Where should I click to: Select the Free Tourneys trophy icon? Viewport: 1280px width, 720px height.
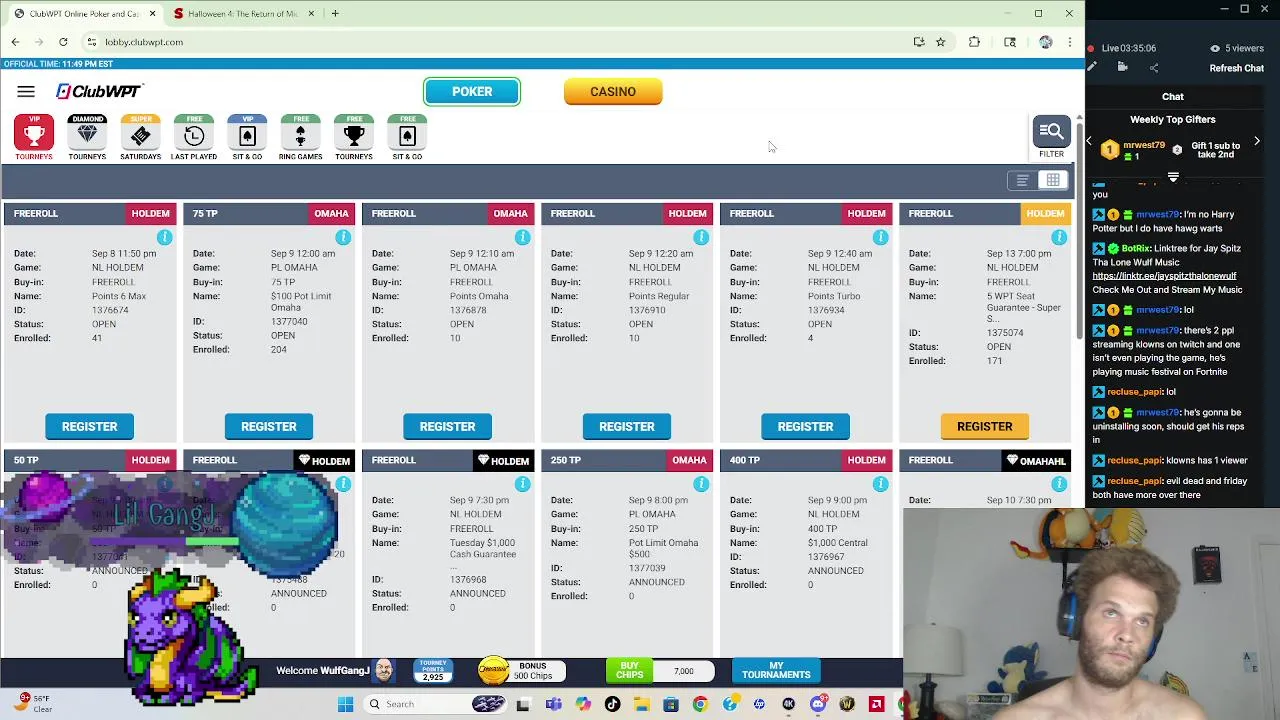click(354, 138)
